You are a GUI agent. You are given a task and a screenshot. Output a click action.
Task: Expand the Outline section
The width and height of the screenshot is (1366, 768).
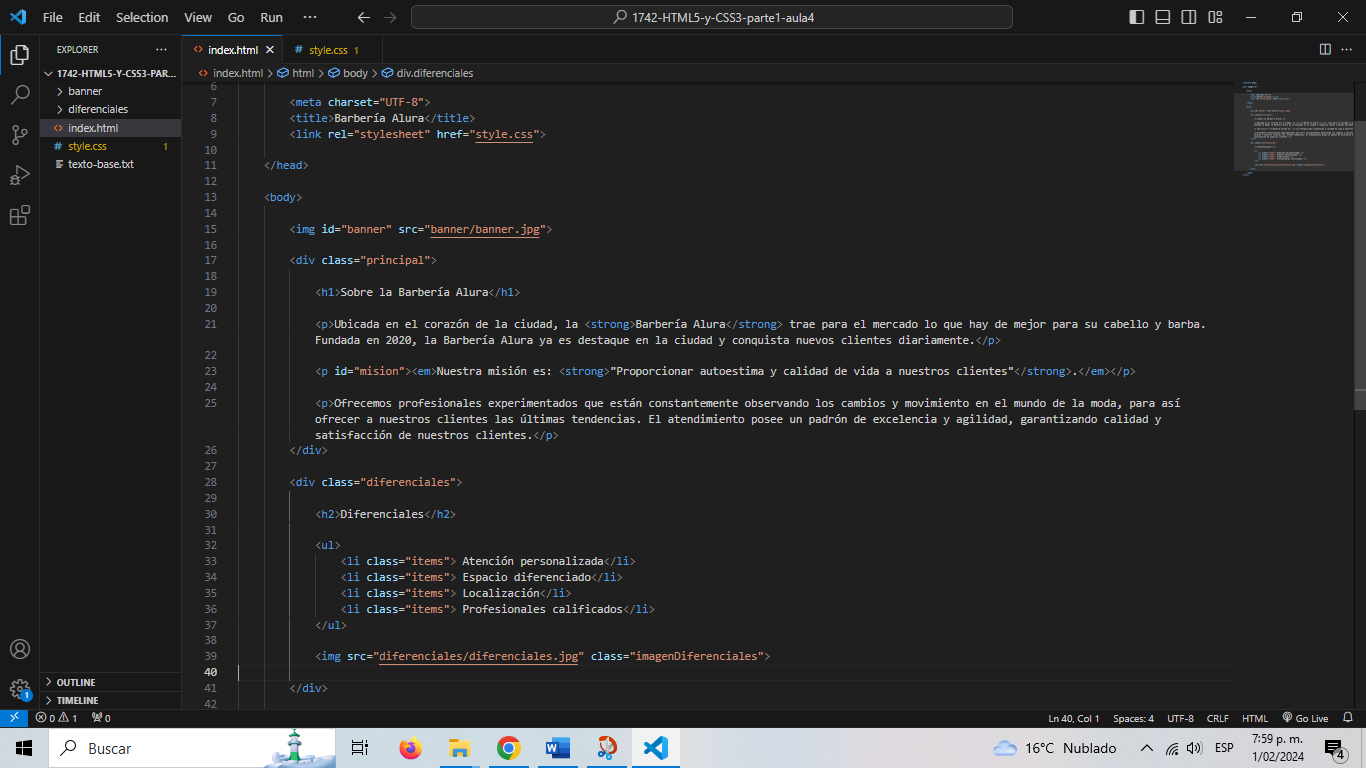110,682
